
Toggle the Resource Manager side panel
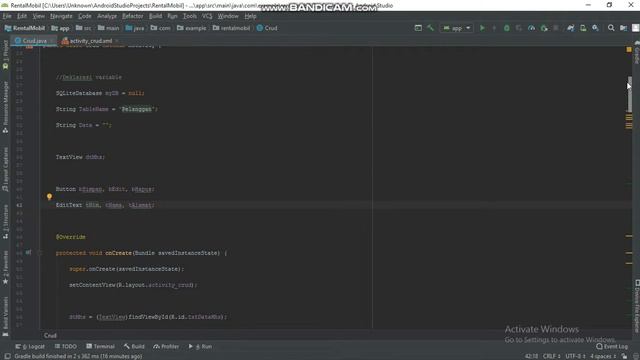5,107
